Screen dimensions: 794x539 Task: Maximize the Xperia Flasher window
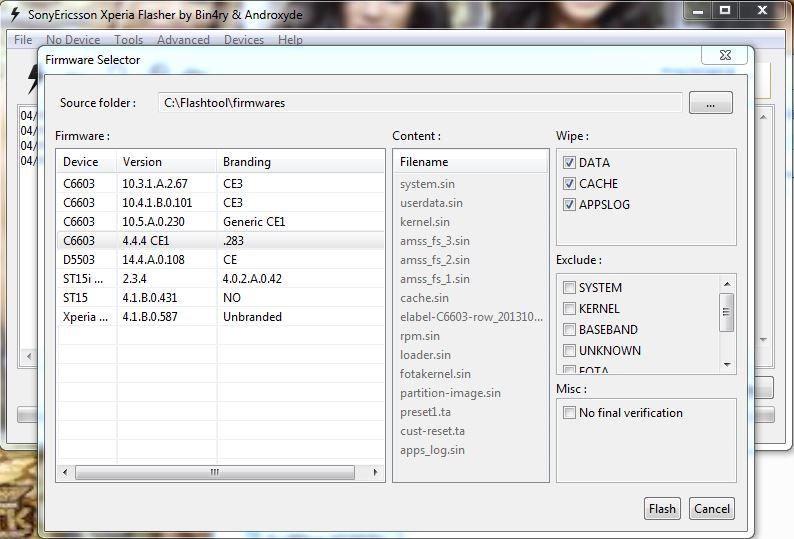(x=725, y=11)
